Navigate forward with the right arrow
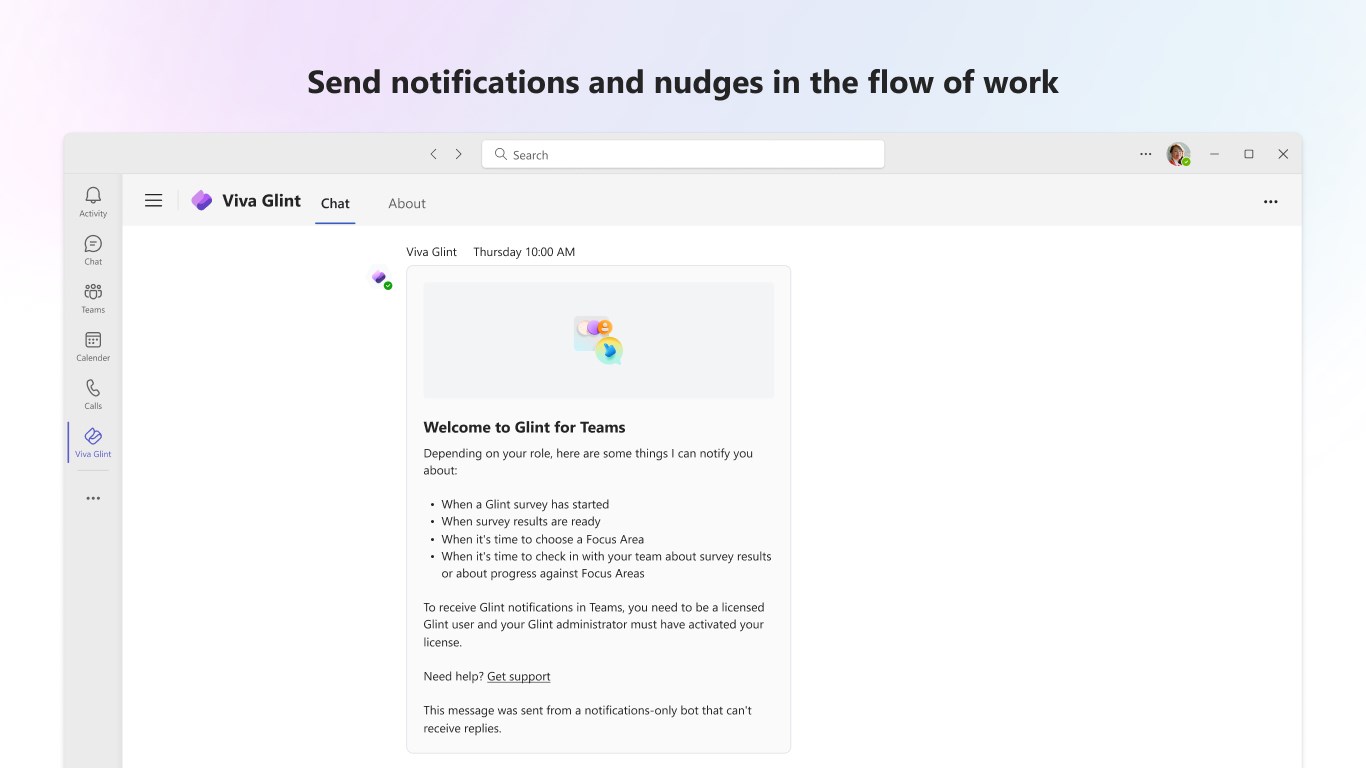The image size is (1366, 768). point(459,154)
